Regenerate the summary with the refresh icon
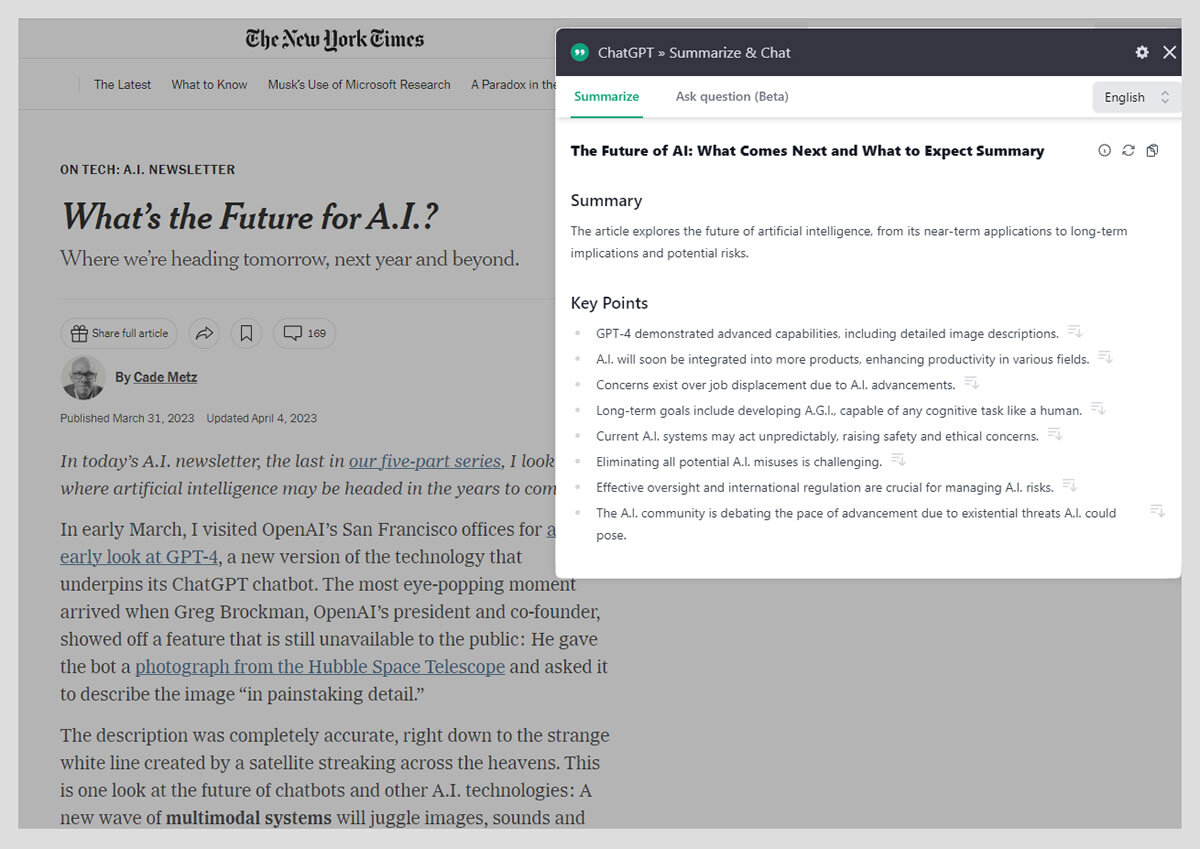This screenshot has width=1200, height=849. point(1128,149)
